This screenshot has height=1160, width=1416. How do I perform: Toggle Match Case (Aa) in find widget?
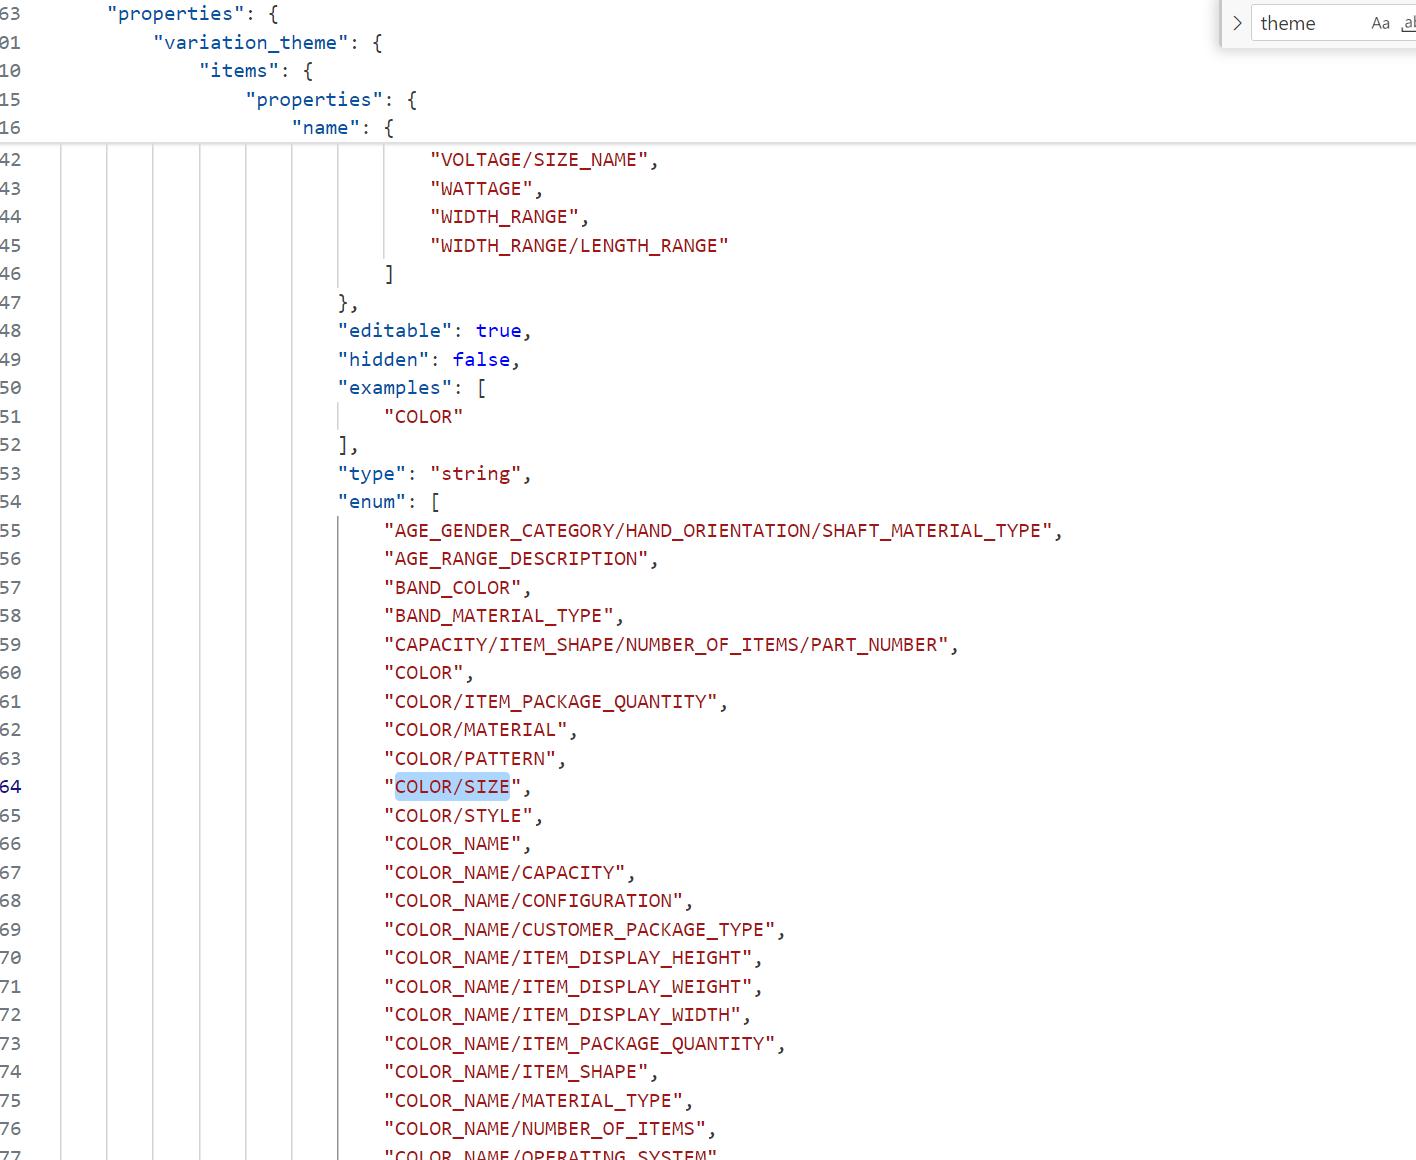1380,23
